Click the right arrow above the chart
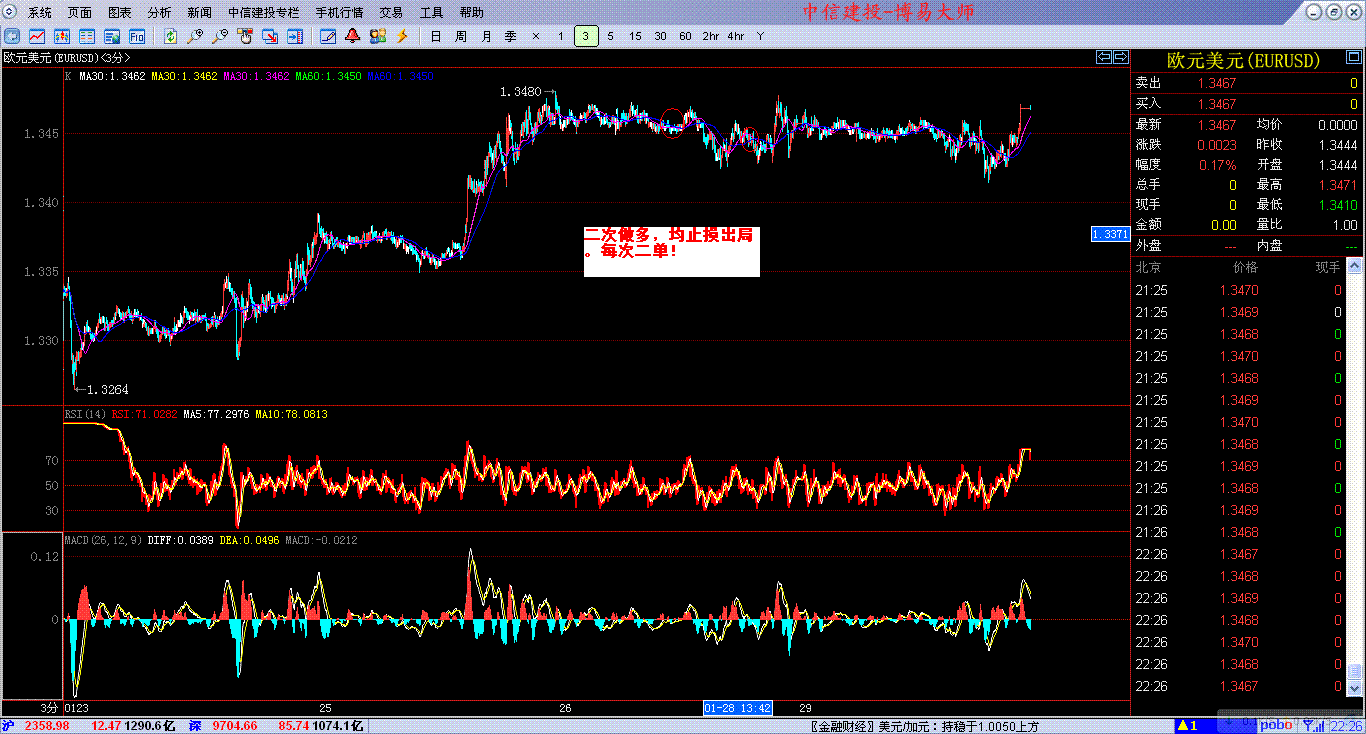The height and width of the screenshot is (734, 1366). [1121, 57]
